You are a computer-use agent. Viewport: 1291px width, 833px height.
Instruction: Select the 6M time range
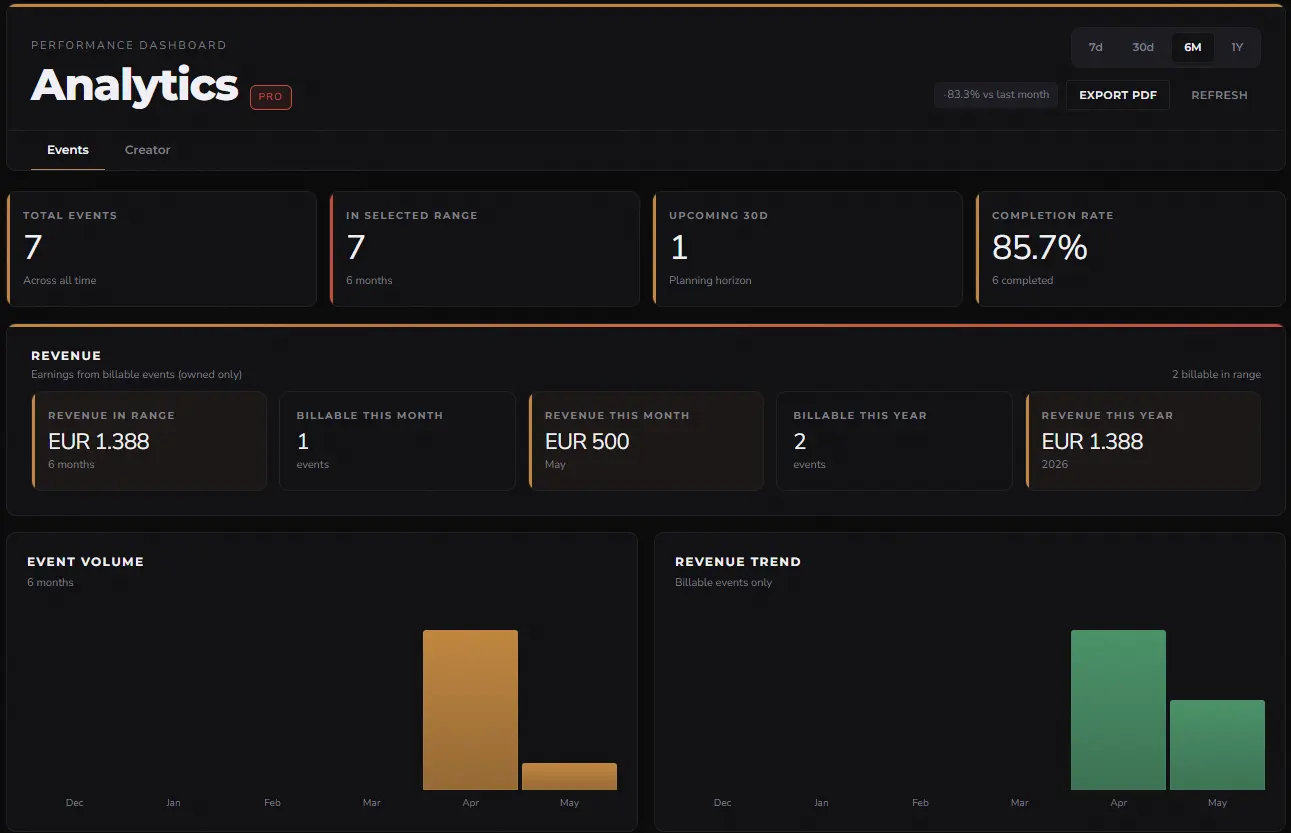point(1193,47)
